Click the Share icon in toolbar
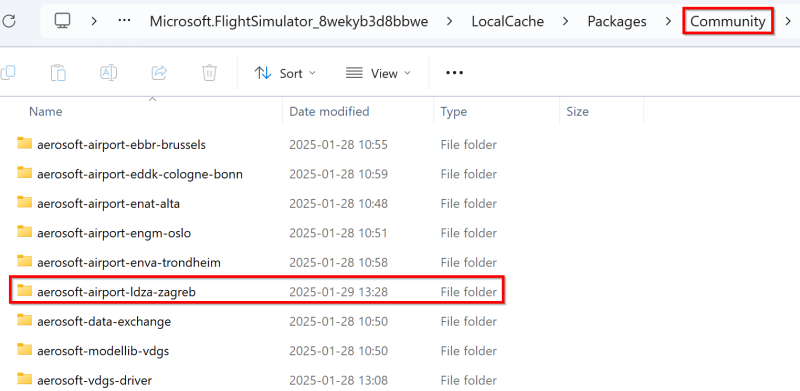Viewport: 800px width, 391px height. pyautogui.click(x=160, y=73)
